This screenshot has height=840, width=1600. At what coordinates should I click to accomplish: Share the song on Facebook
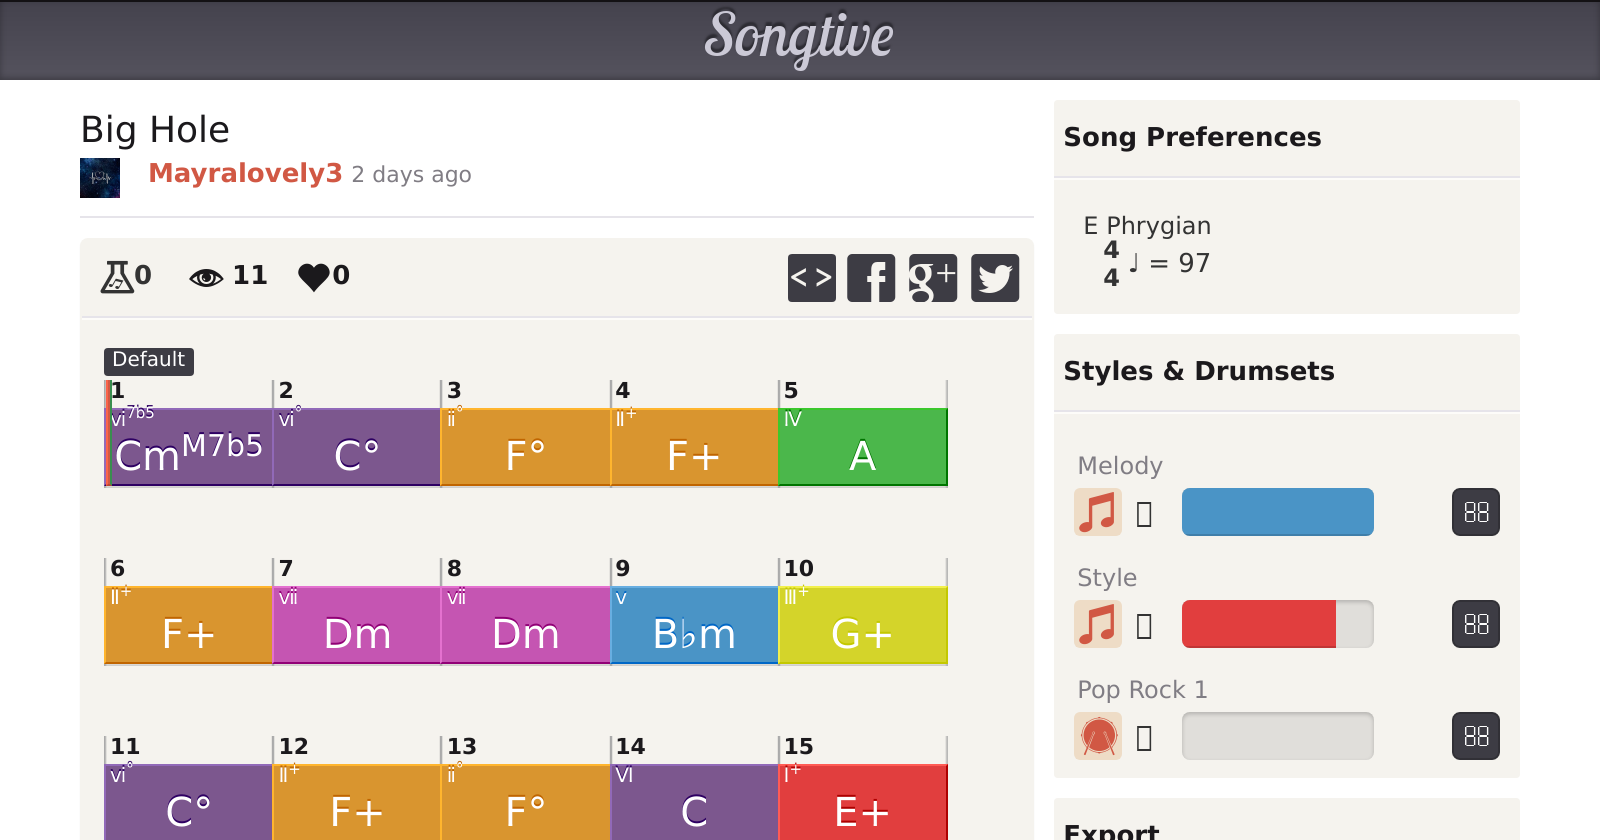click(871, 278)
